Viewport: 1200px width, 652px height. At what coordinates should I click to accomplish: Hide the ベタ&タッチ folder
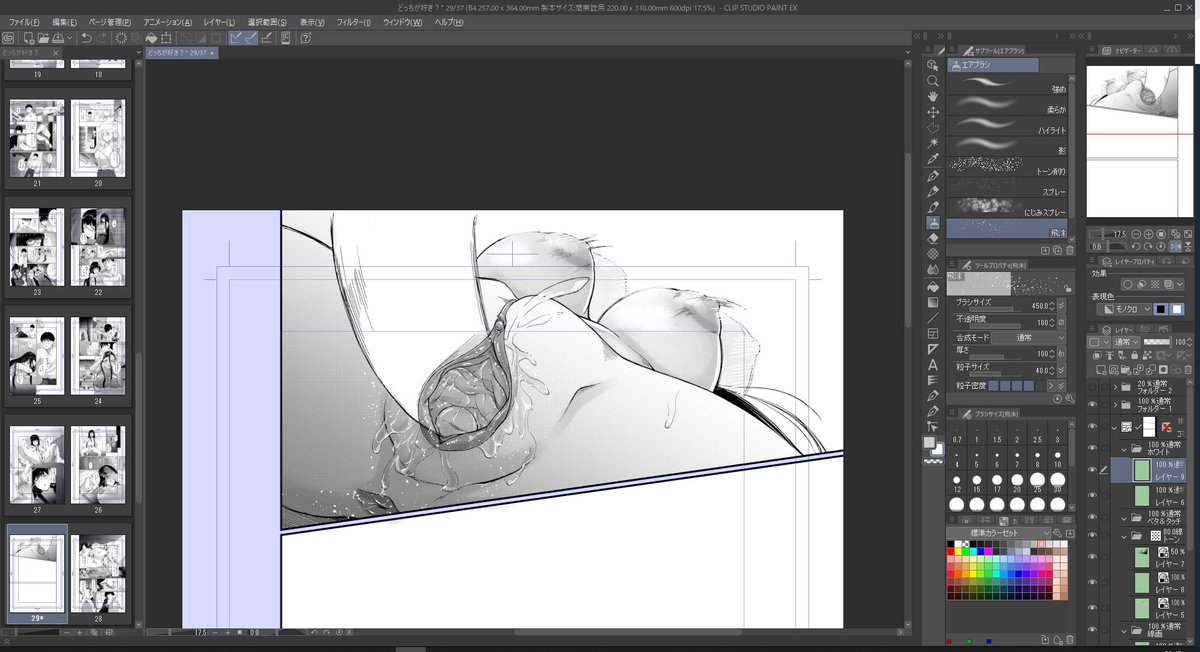[1092, 518]
